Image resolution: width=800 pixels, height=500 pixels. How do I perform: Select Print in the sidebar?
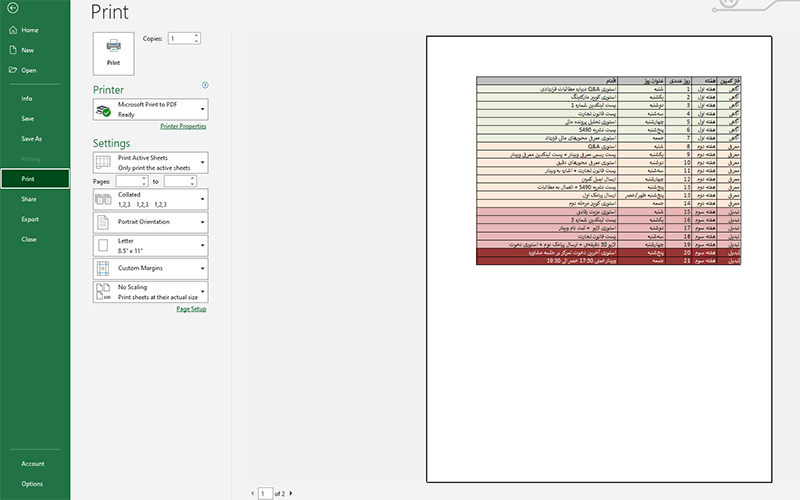coord(35,179)
